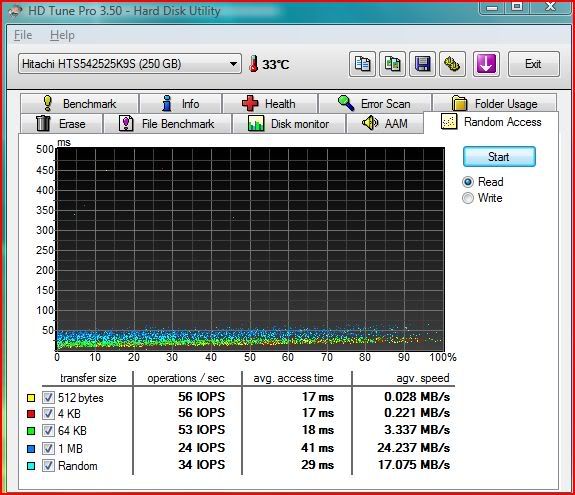Screen dimensions: 575x495
Task: Click the transfer size column header
Action: (88, 378)
